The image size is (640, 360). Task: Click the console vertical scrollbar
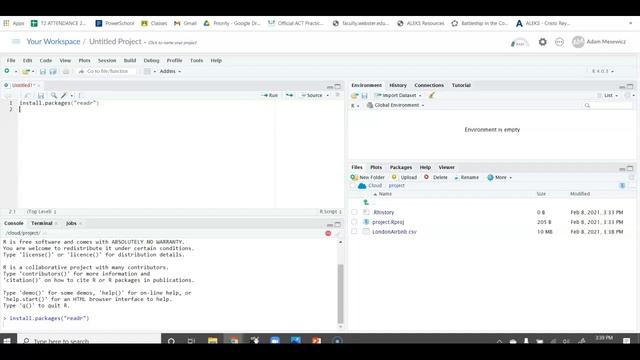coord(340,293)
